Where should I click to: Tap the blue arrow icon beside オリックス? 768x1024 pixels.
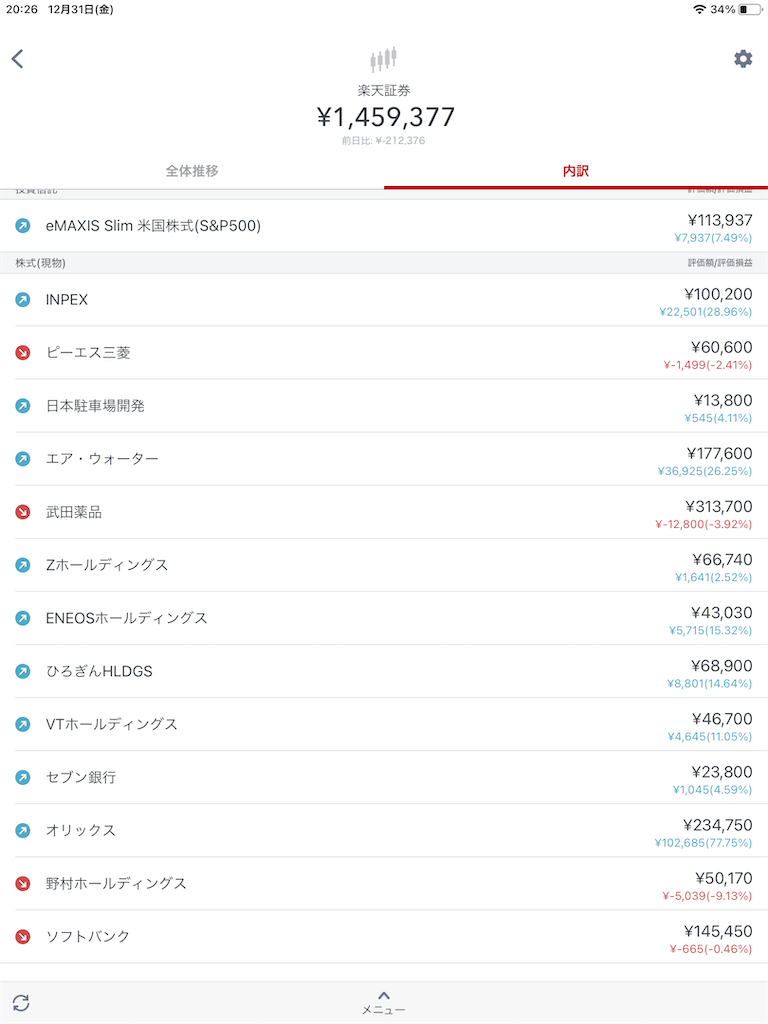click(23, 831)
